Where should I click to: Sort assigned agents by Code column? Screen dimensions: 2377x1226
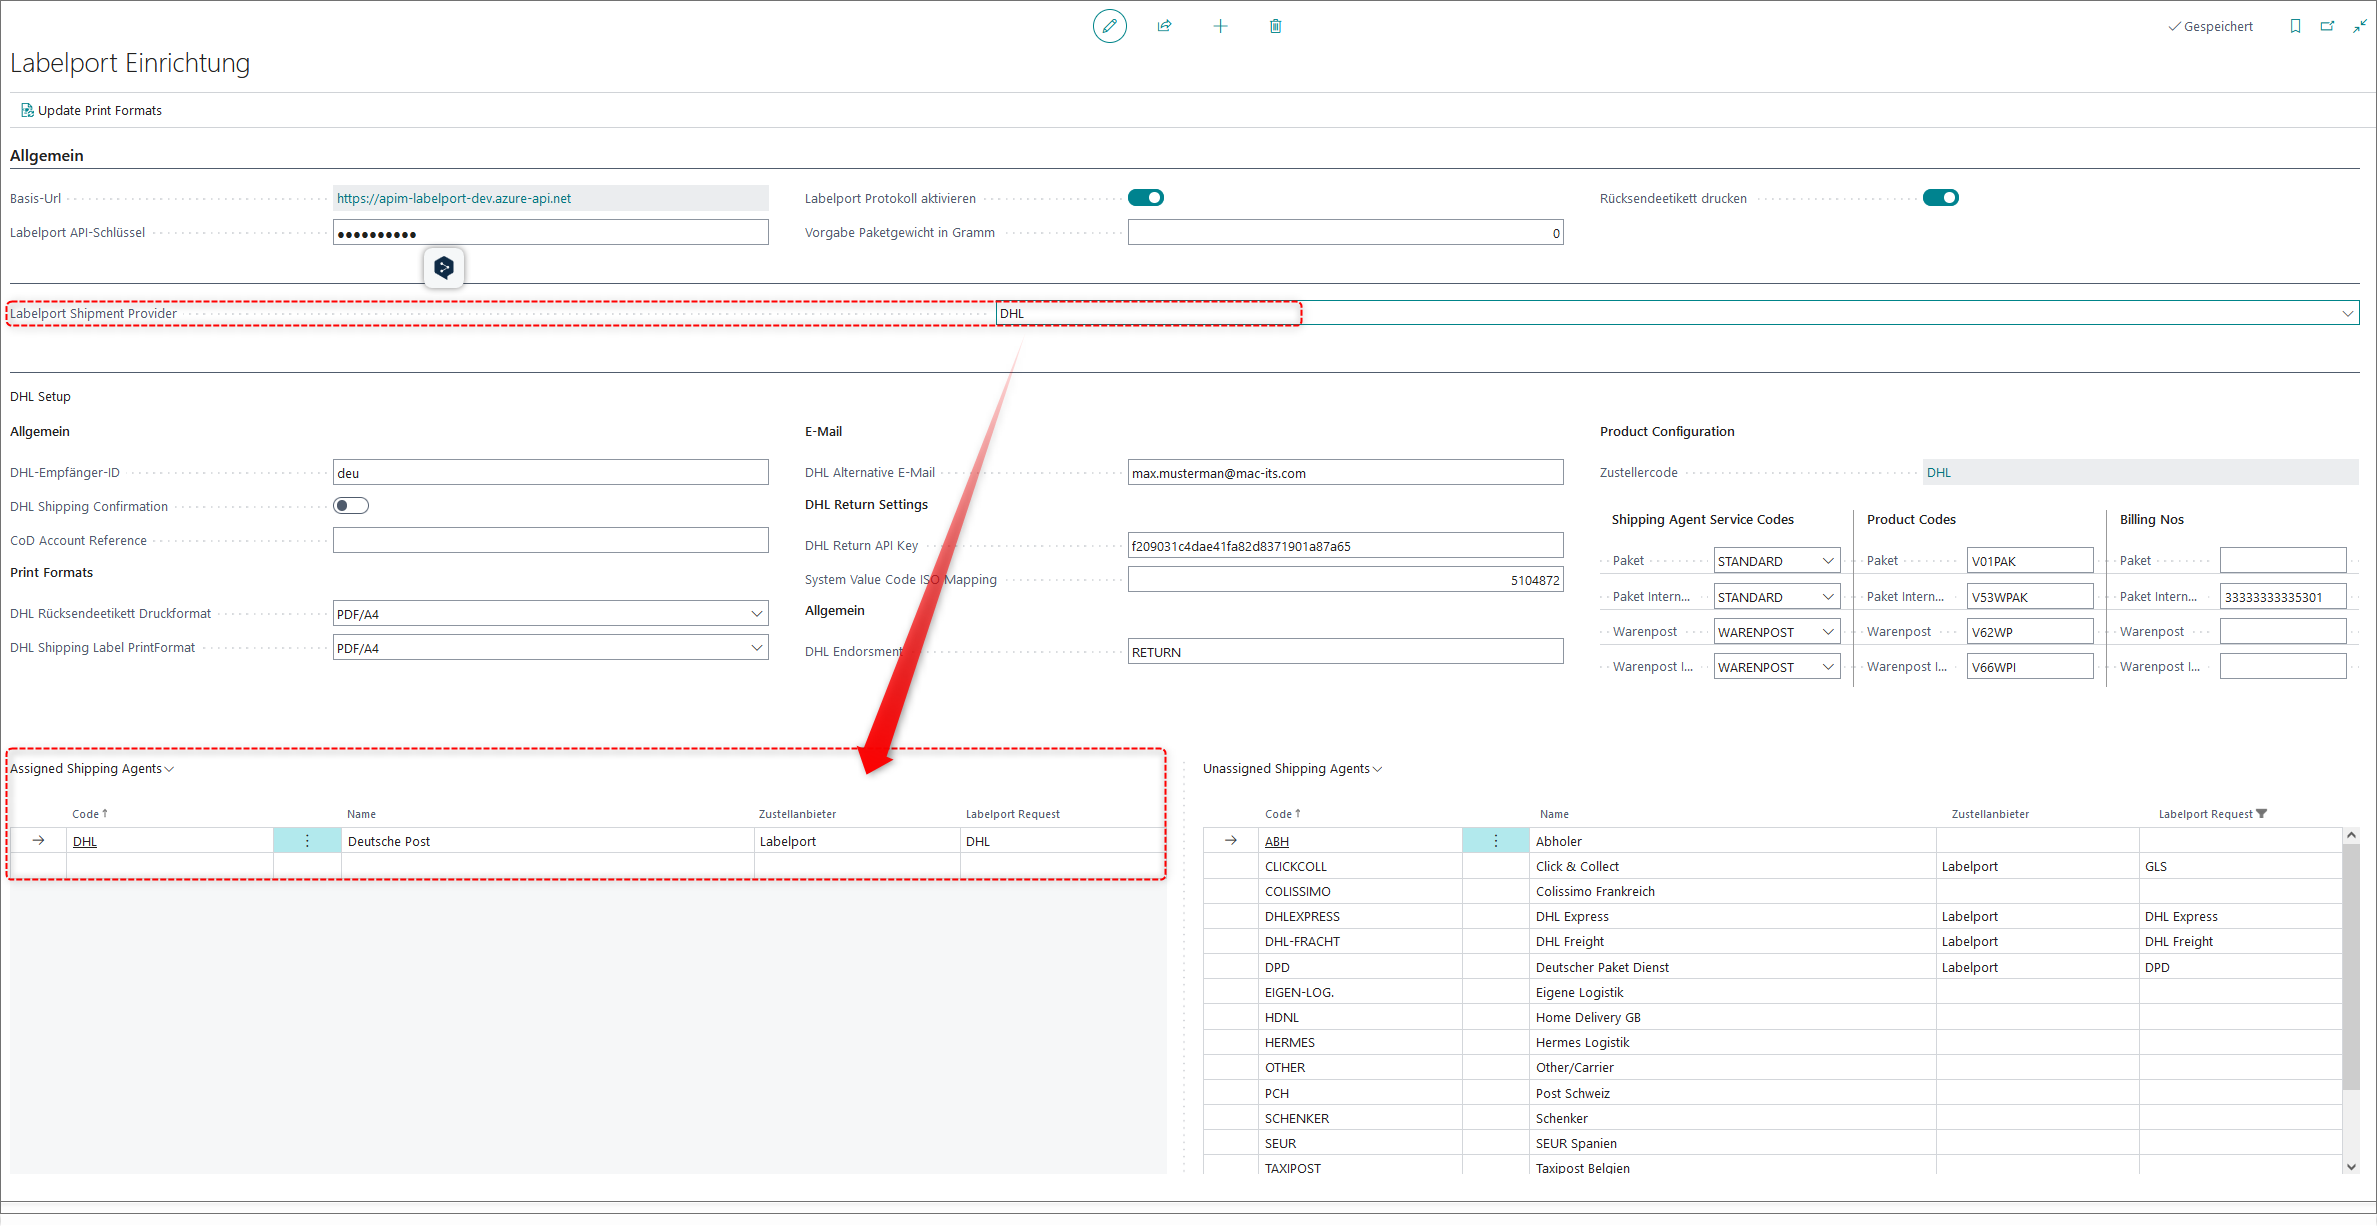(90, 814)
